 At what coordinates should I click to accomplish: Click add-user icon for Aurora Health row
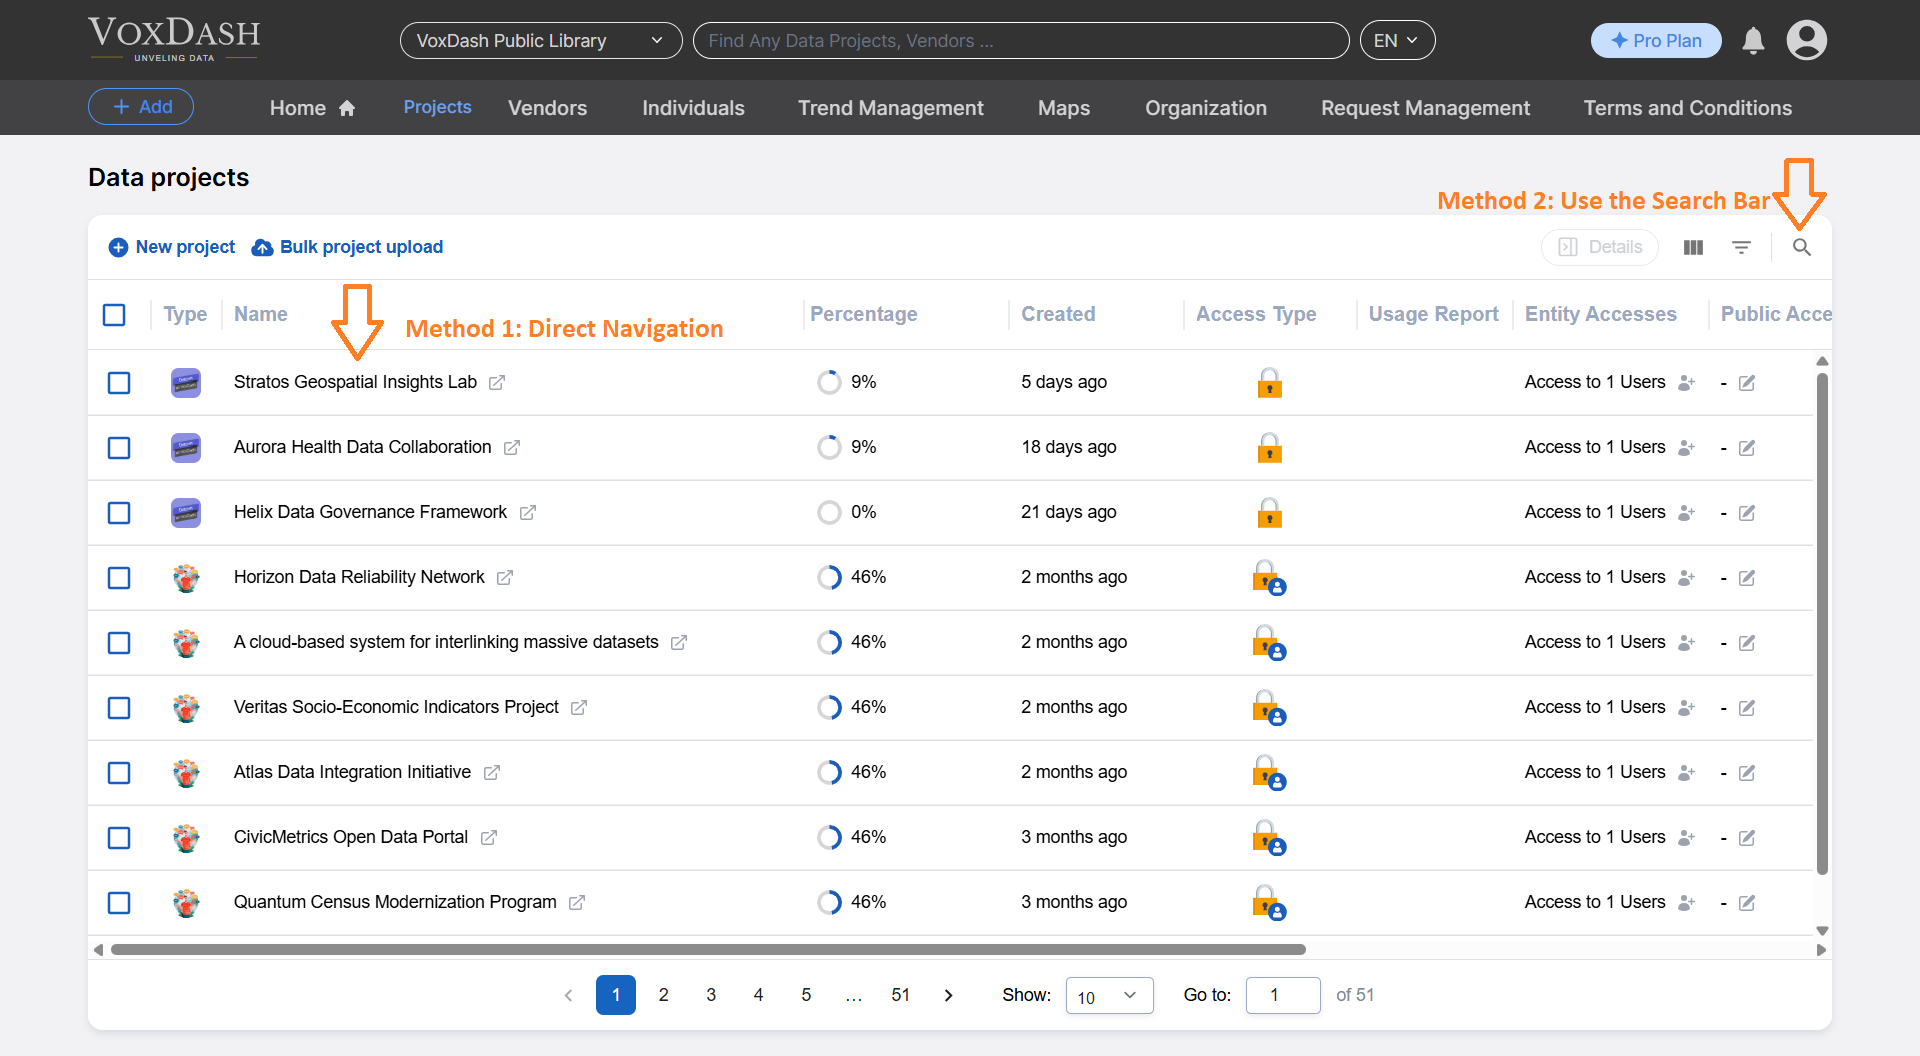[1686, 448]
